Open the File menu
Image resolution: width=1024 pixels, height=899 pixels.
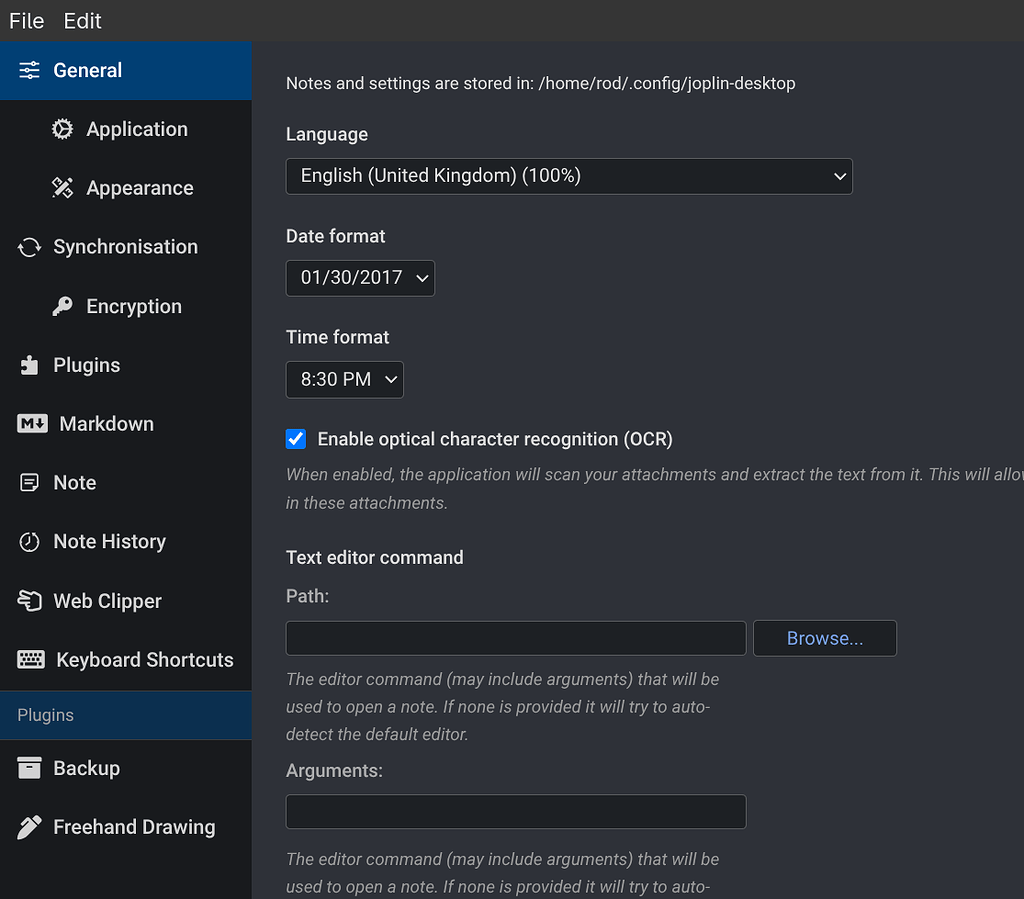pyautogui.click(x=25, y=20)
